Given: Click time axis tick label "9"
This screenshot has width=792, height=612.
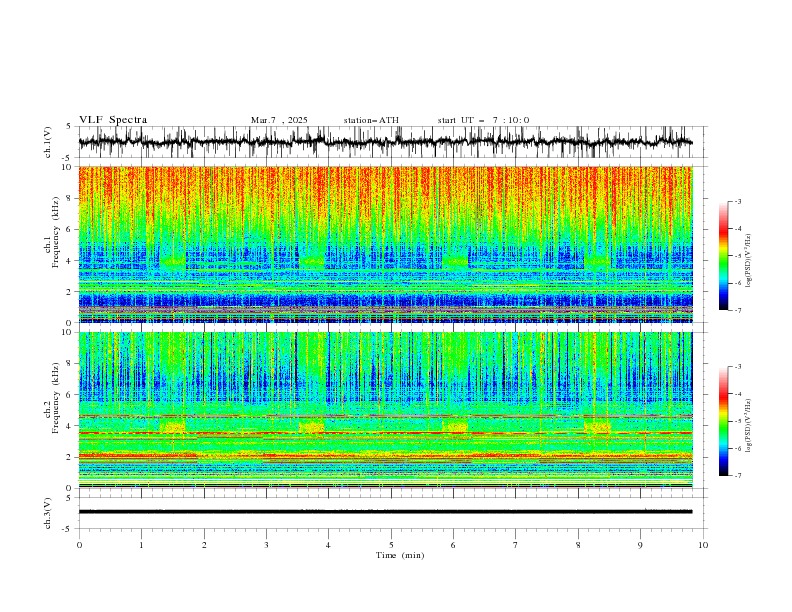Looking at the screenshot, I should (x=640, y=545).
